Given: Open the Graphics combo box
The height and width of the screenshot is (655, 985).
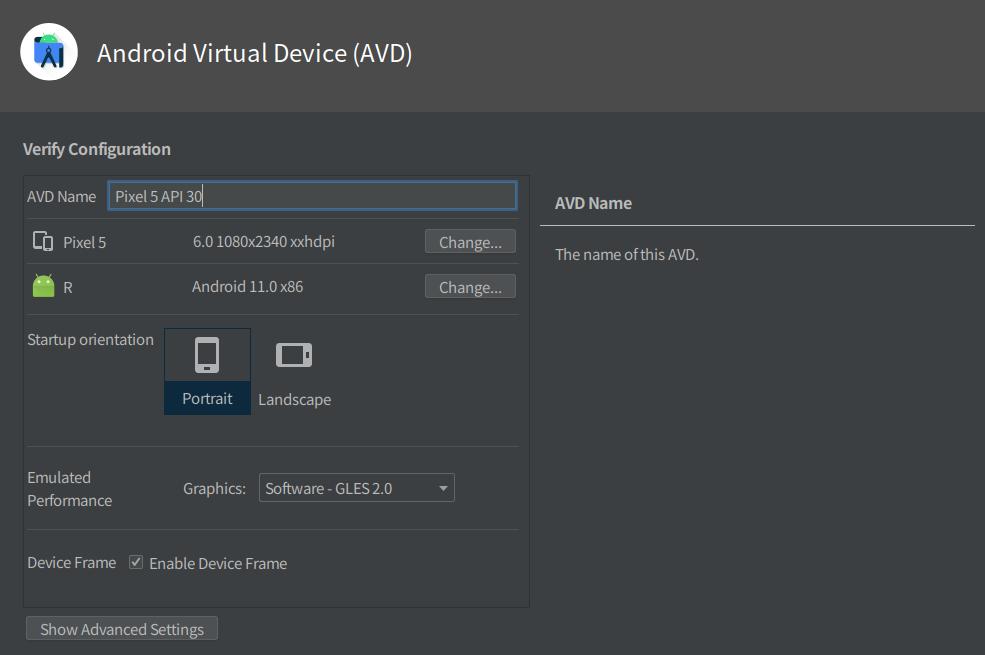Looking at the screenshot, I should (x=356, y=487).
